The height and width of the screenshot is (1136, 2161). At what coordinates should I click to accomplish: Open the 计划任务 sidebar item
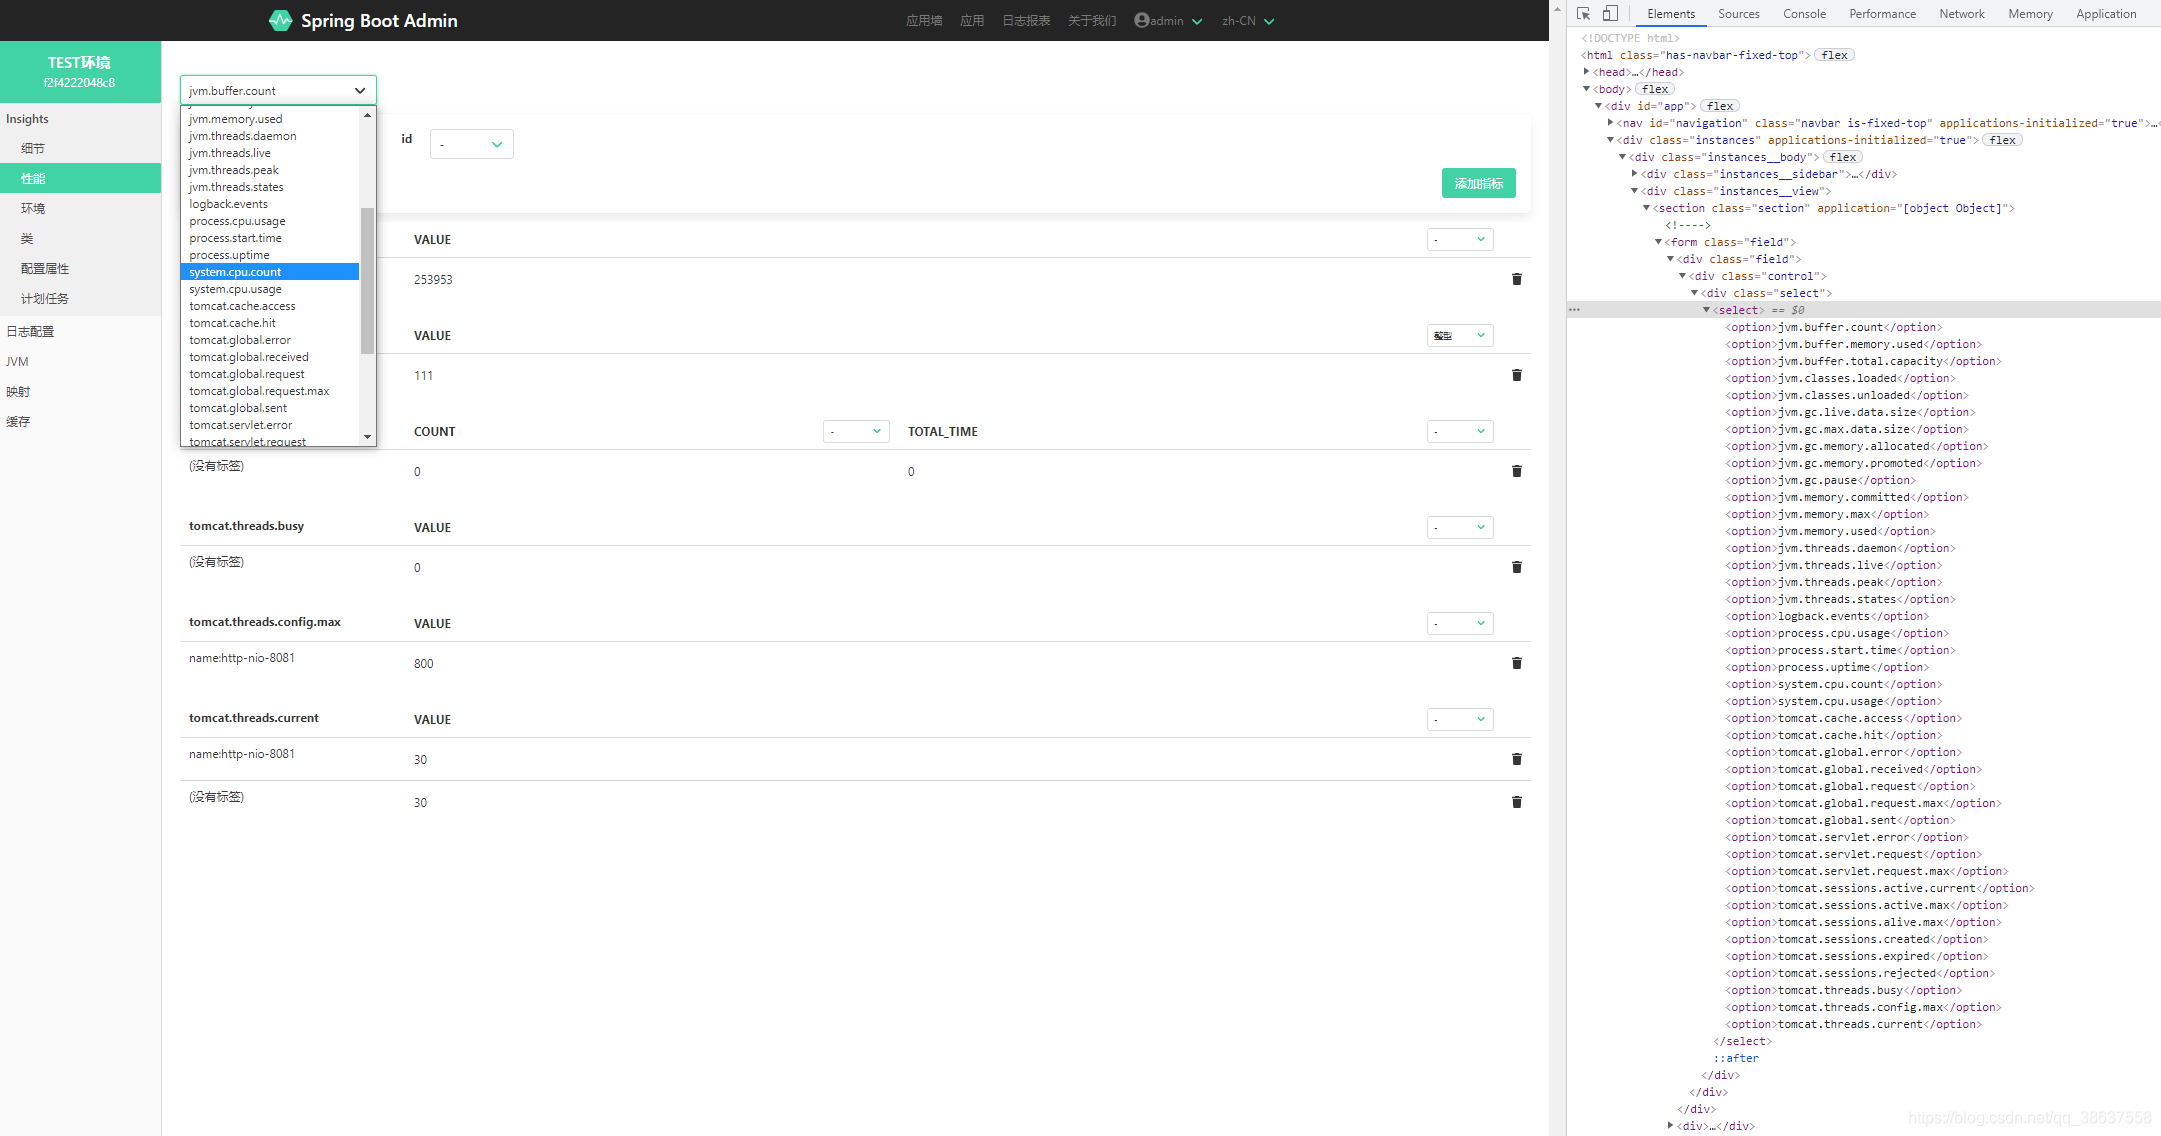click(x=80, y=298)
